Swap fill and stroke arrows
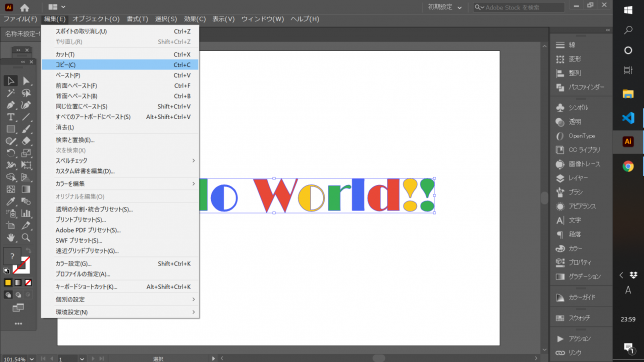The width and height of the screenshot is (644, 362). click(x=28, y=250)
